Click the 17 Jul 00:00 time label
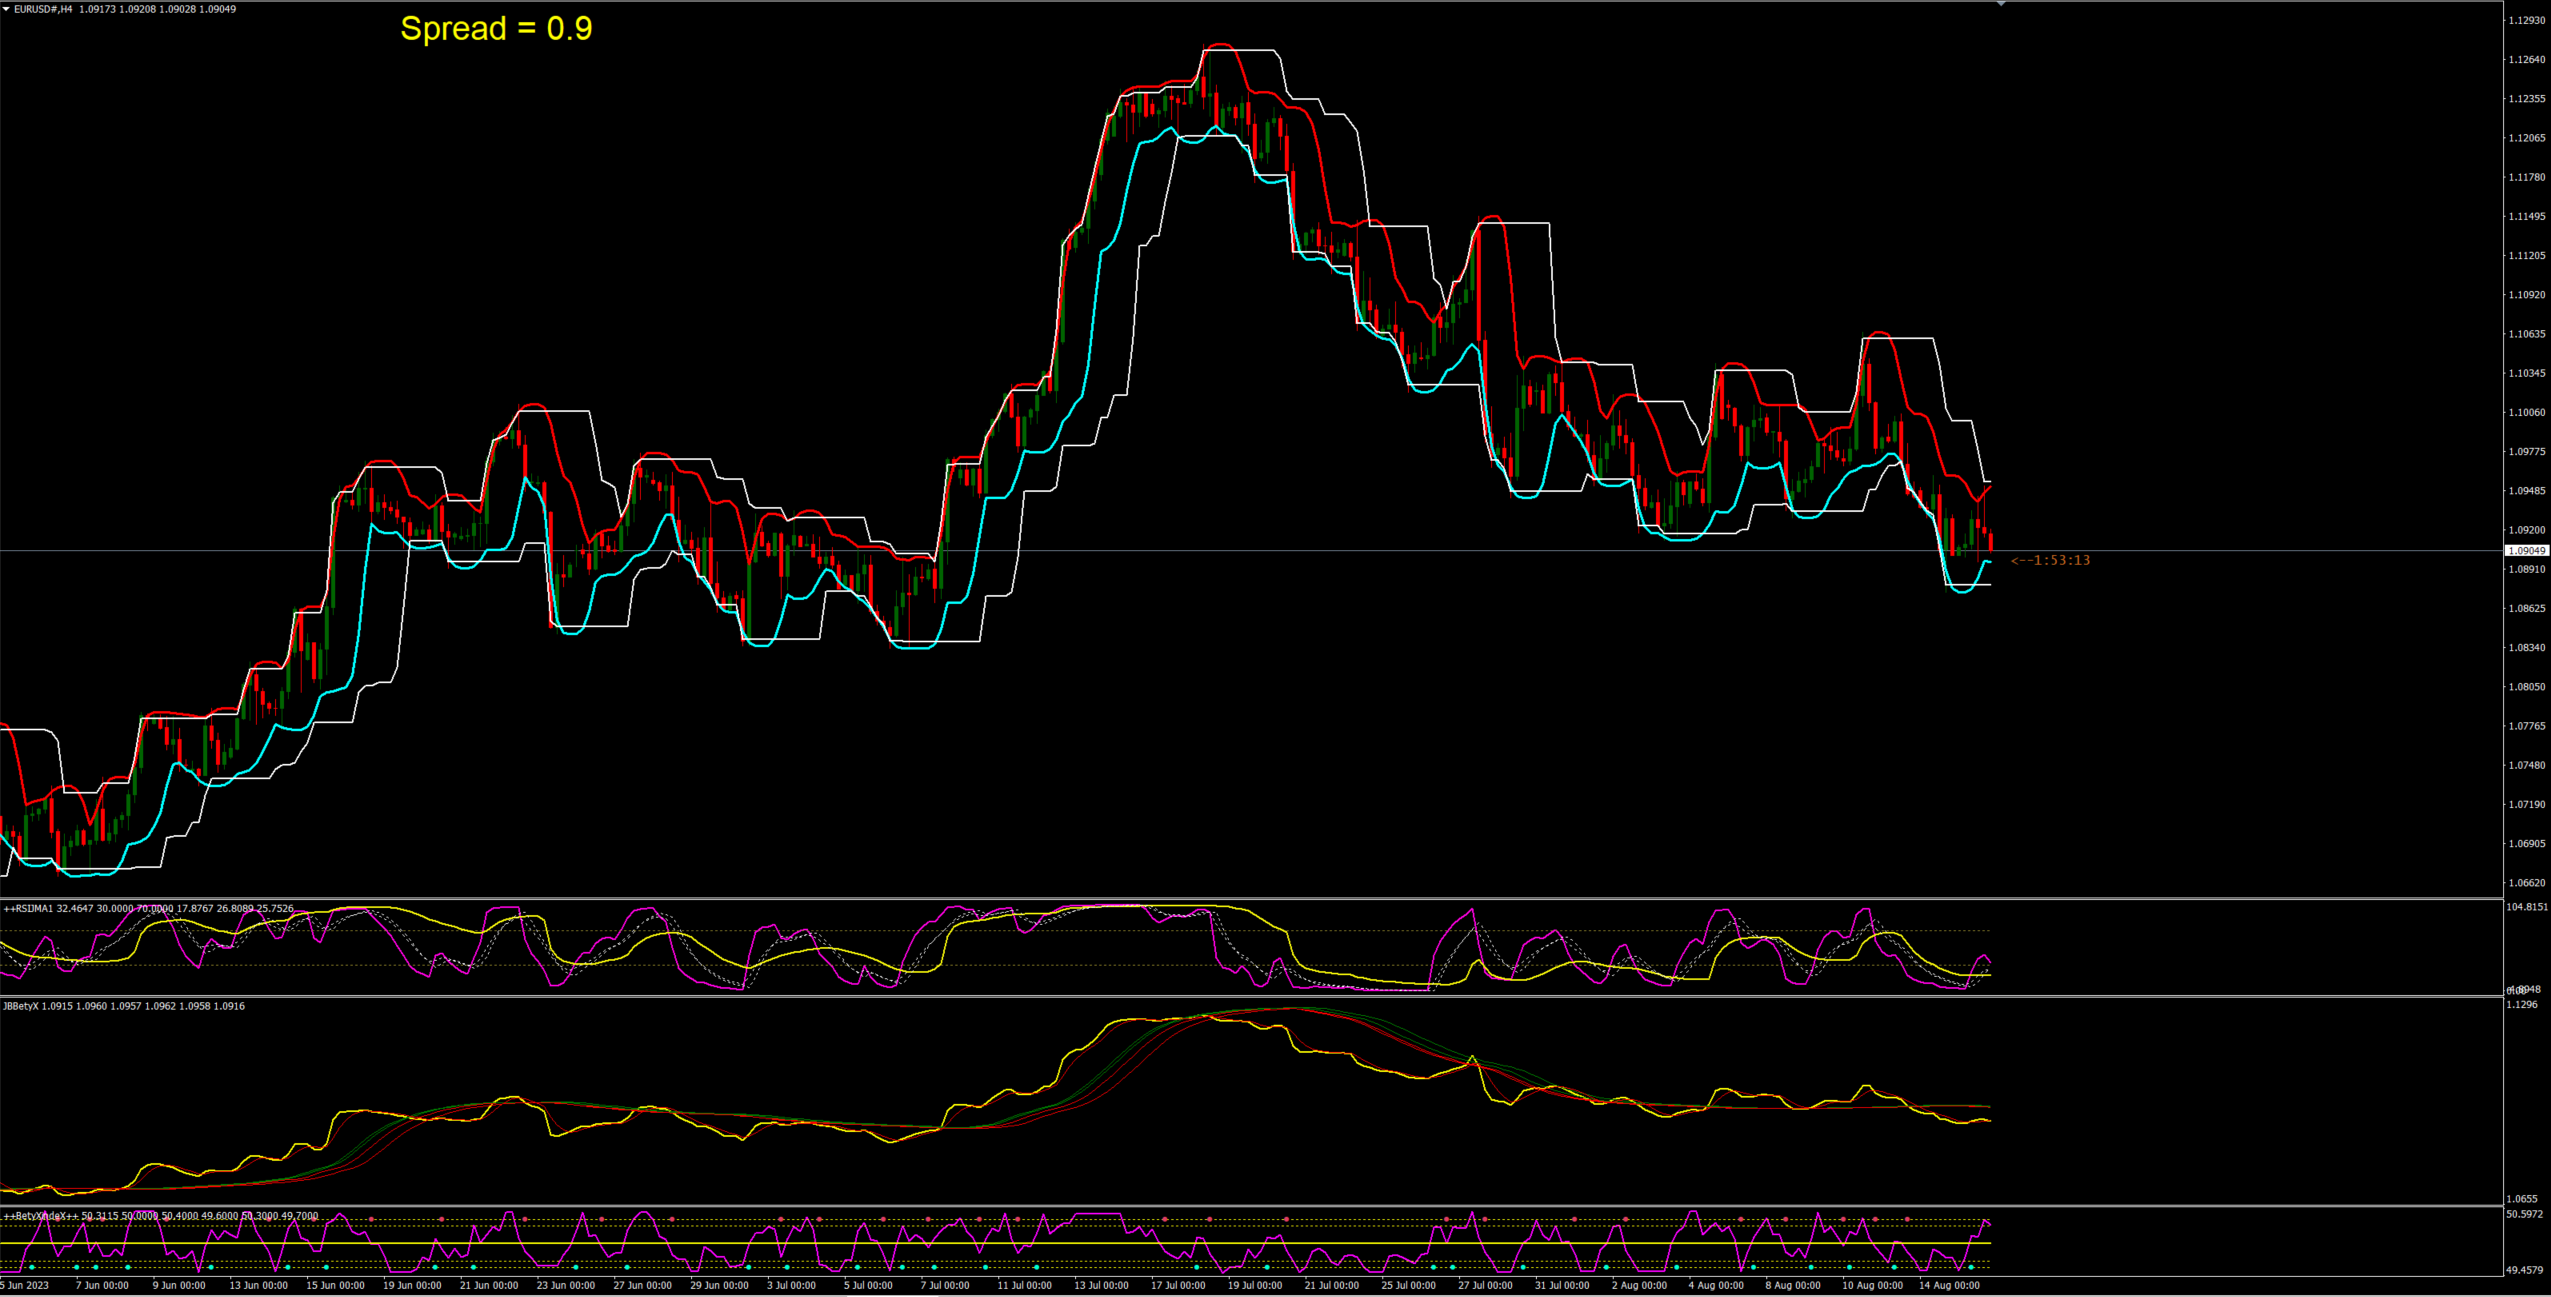This screenshot has width=2551, height=1297. tap(1179, 1285)
